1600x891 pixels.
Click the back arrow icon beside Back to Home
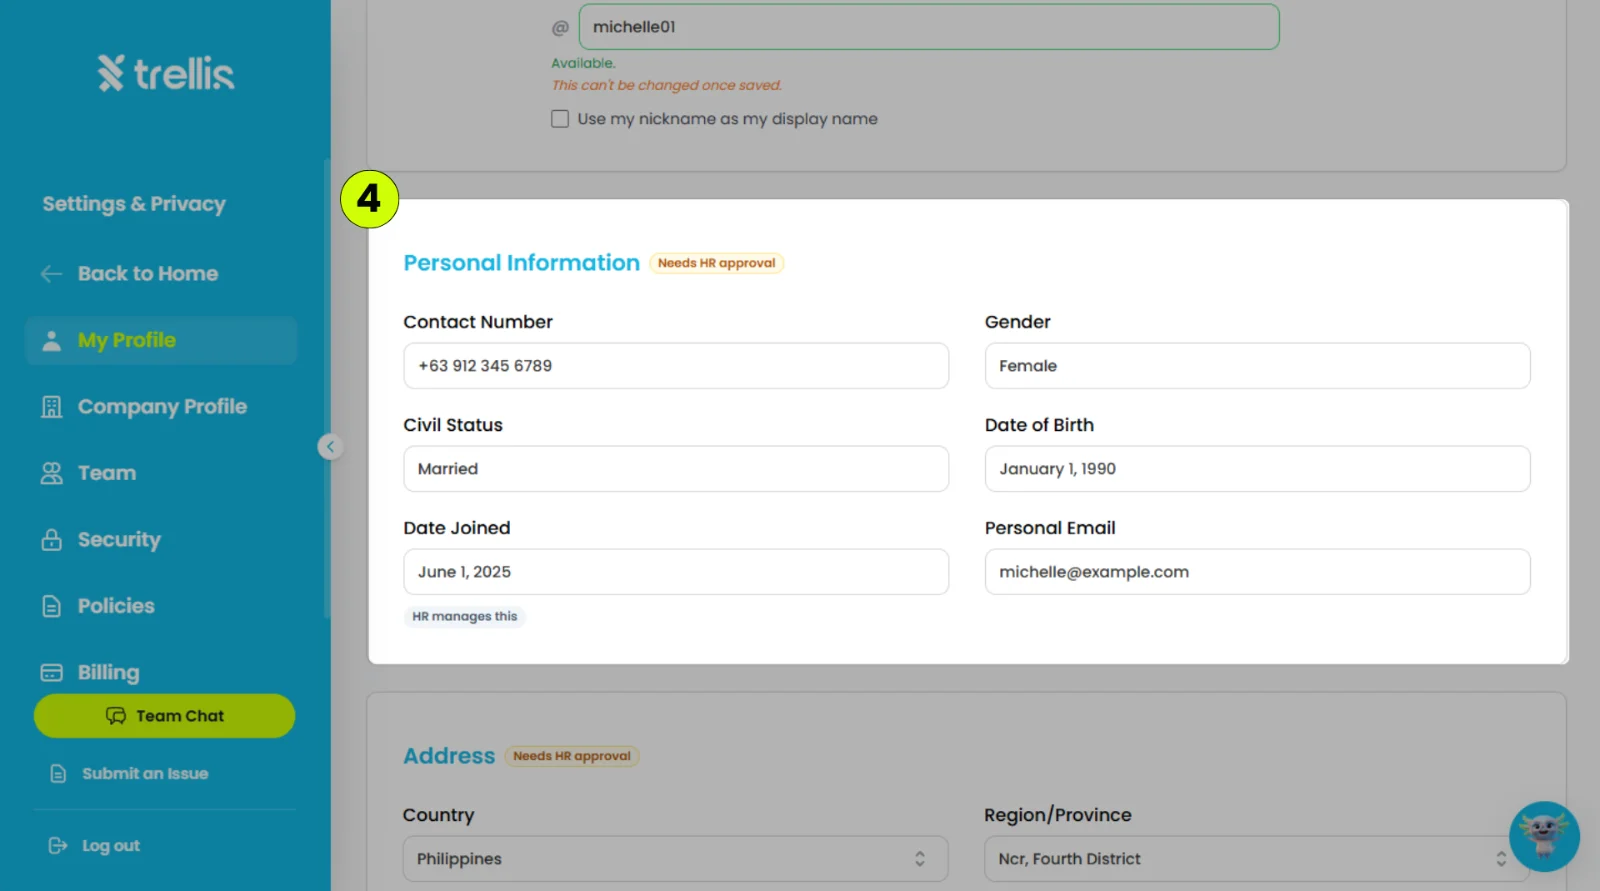(51, 274)
